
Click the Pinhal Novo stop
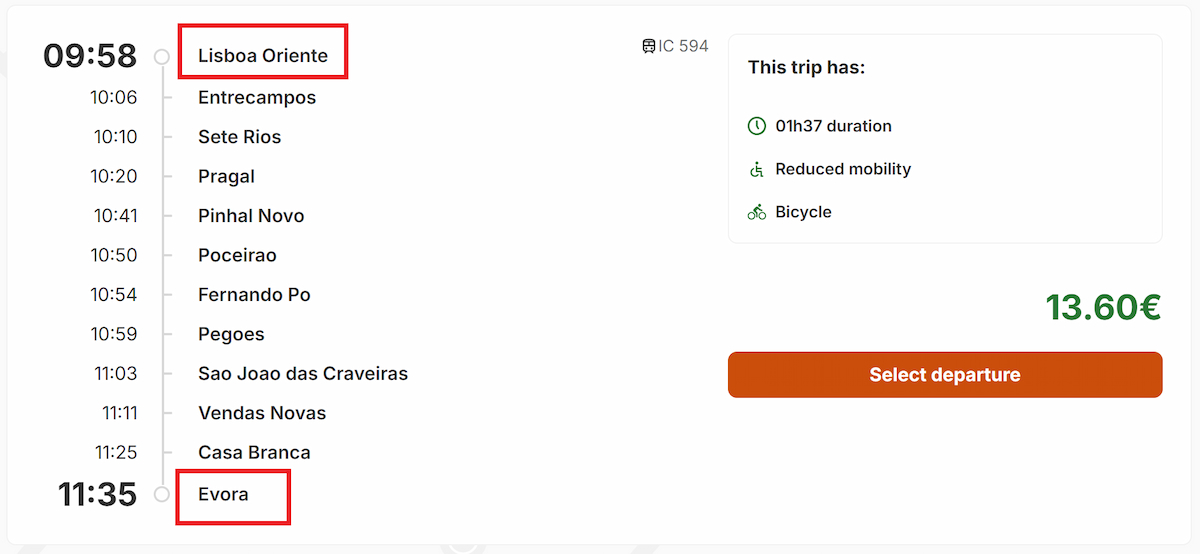click(x=251, y=216)
